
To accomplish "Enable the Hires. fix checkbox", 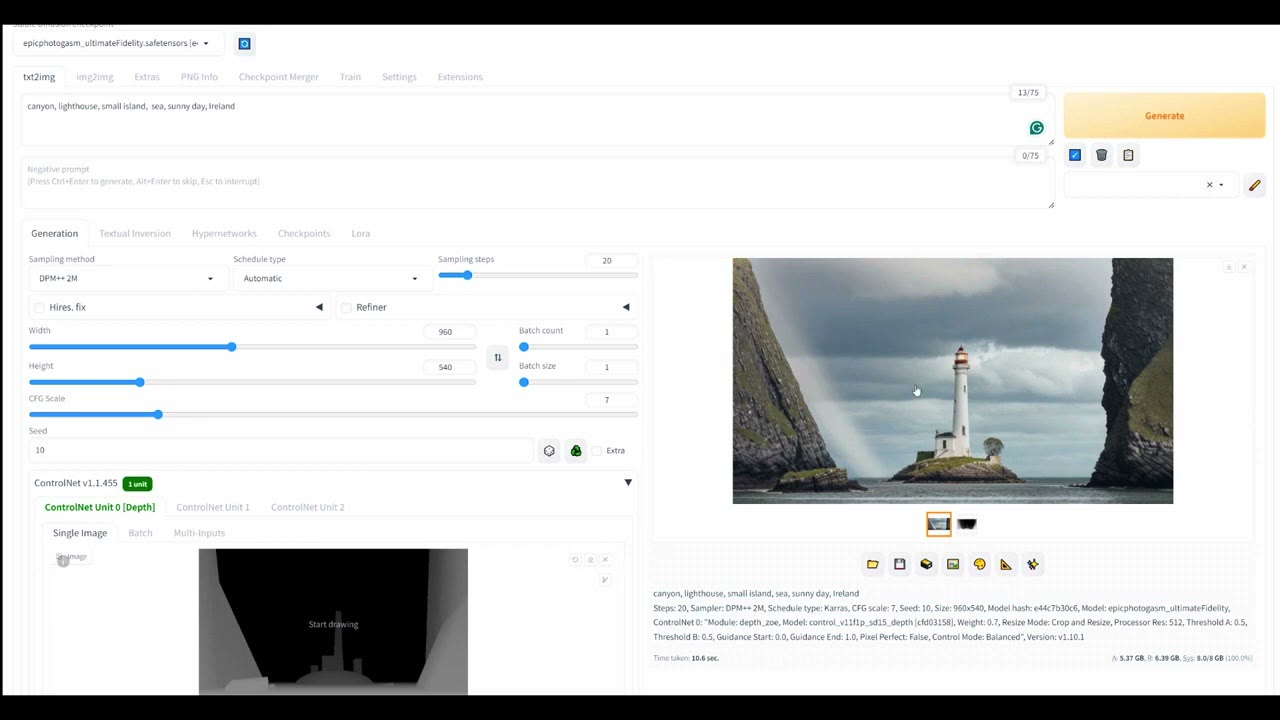I will [40, 308].
